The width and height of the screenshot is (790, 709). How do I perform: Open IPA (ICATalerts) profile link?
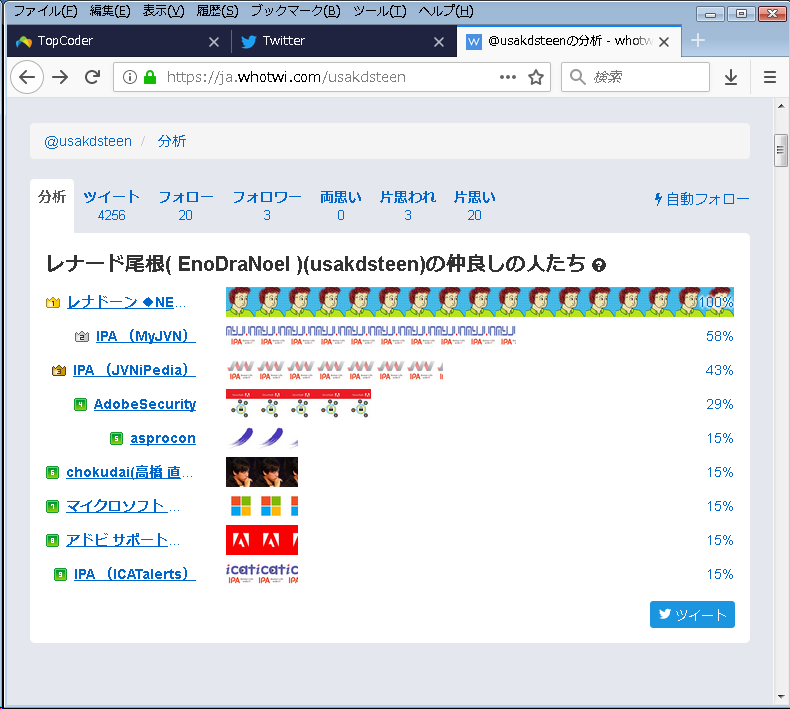point(135,574)
